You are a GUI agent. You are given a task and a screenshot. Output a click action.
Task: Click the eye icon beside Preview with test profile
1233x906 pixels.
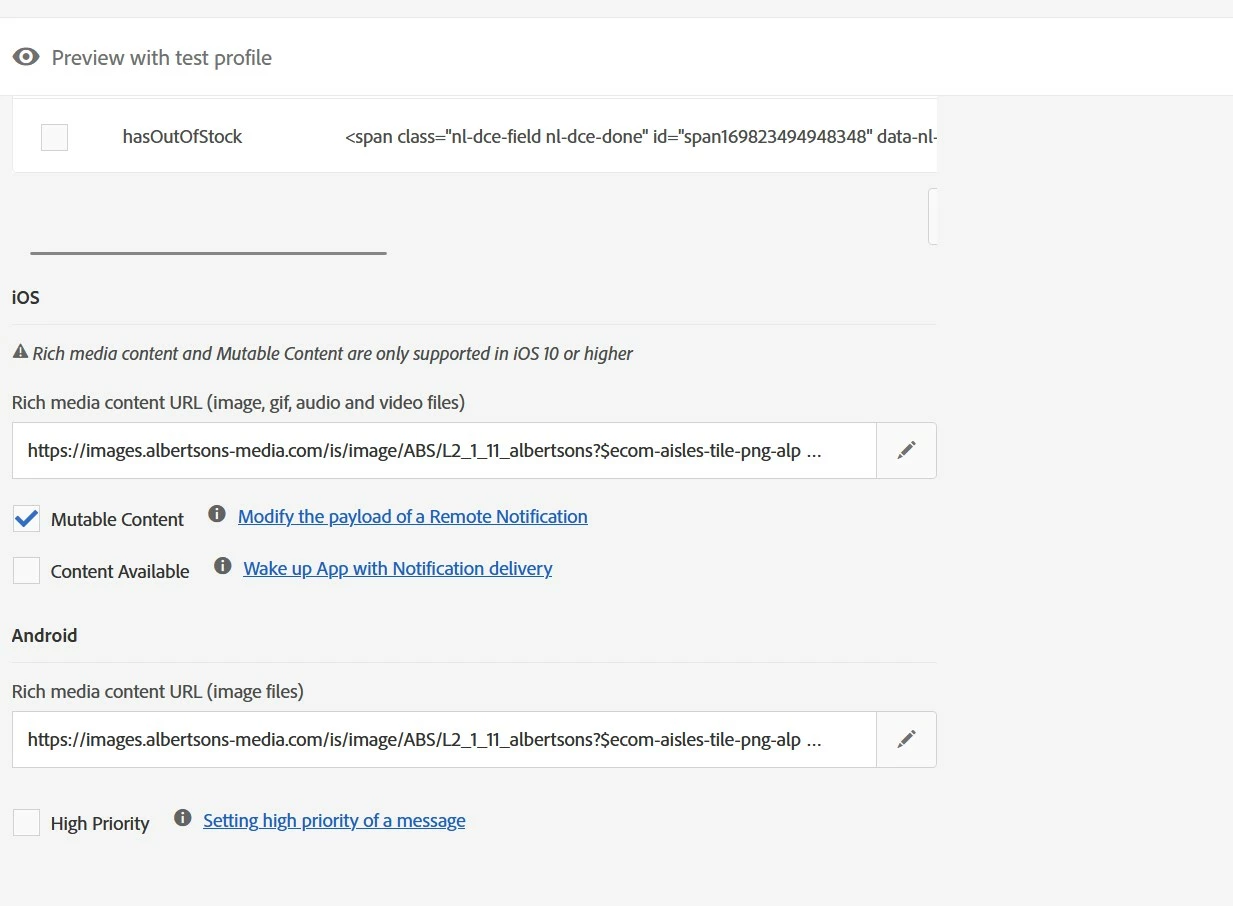pos(26,57)
